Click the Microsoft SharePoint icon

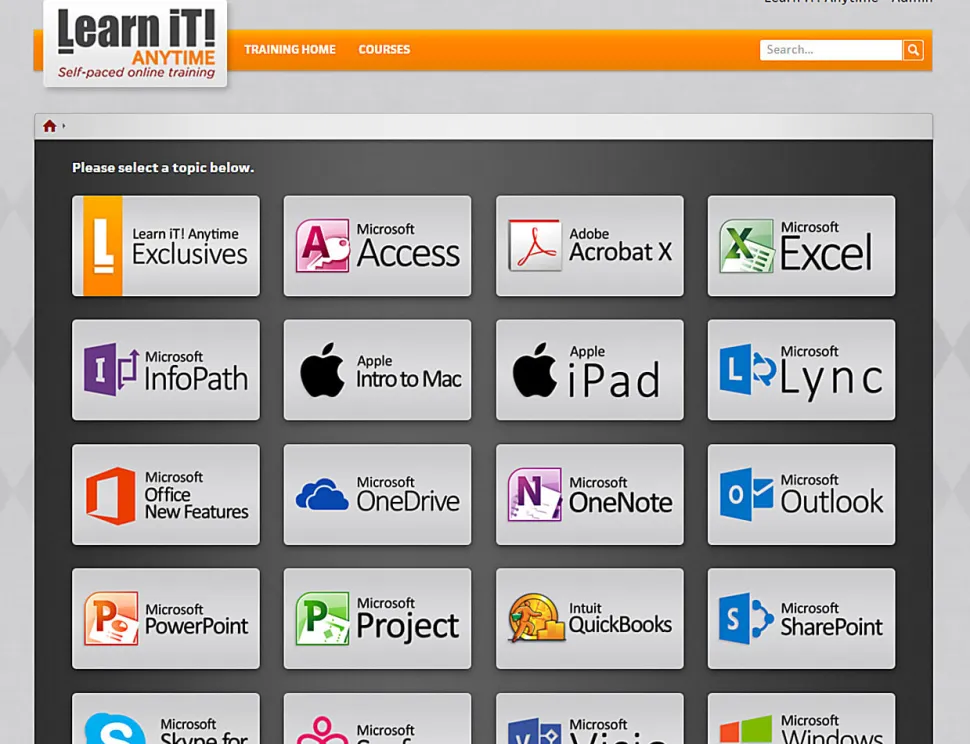coord(746,618)
